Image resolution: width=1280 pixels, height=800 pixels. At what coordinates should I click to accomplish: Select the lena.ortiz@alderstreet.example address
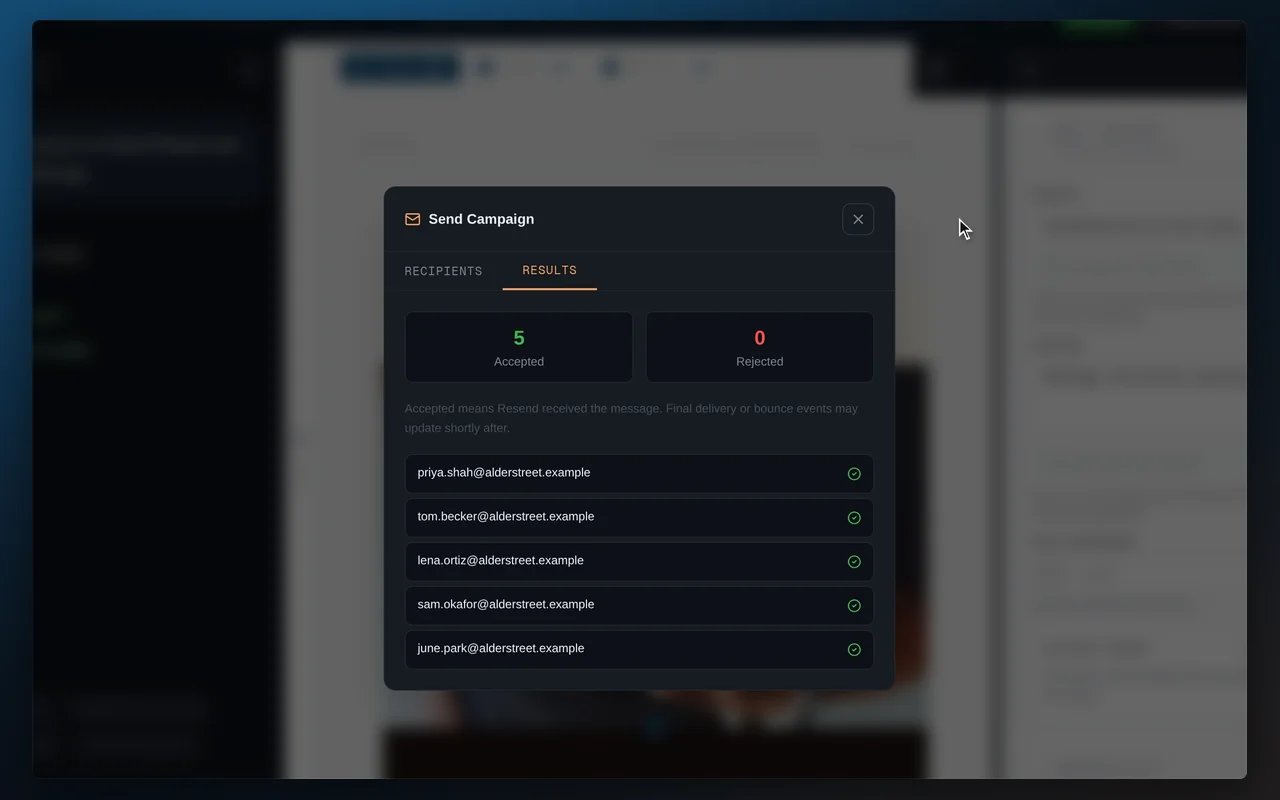tap(501, 560)
